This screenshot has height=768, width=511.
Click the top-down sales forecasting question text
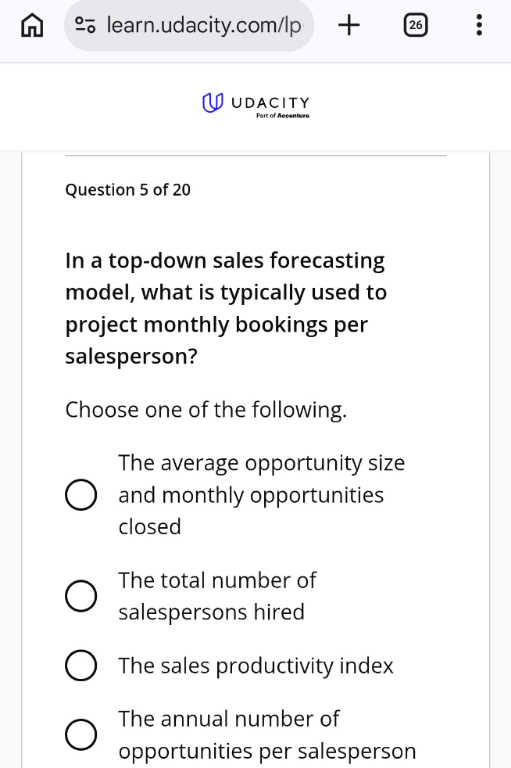(x=226, y=309)
